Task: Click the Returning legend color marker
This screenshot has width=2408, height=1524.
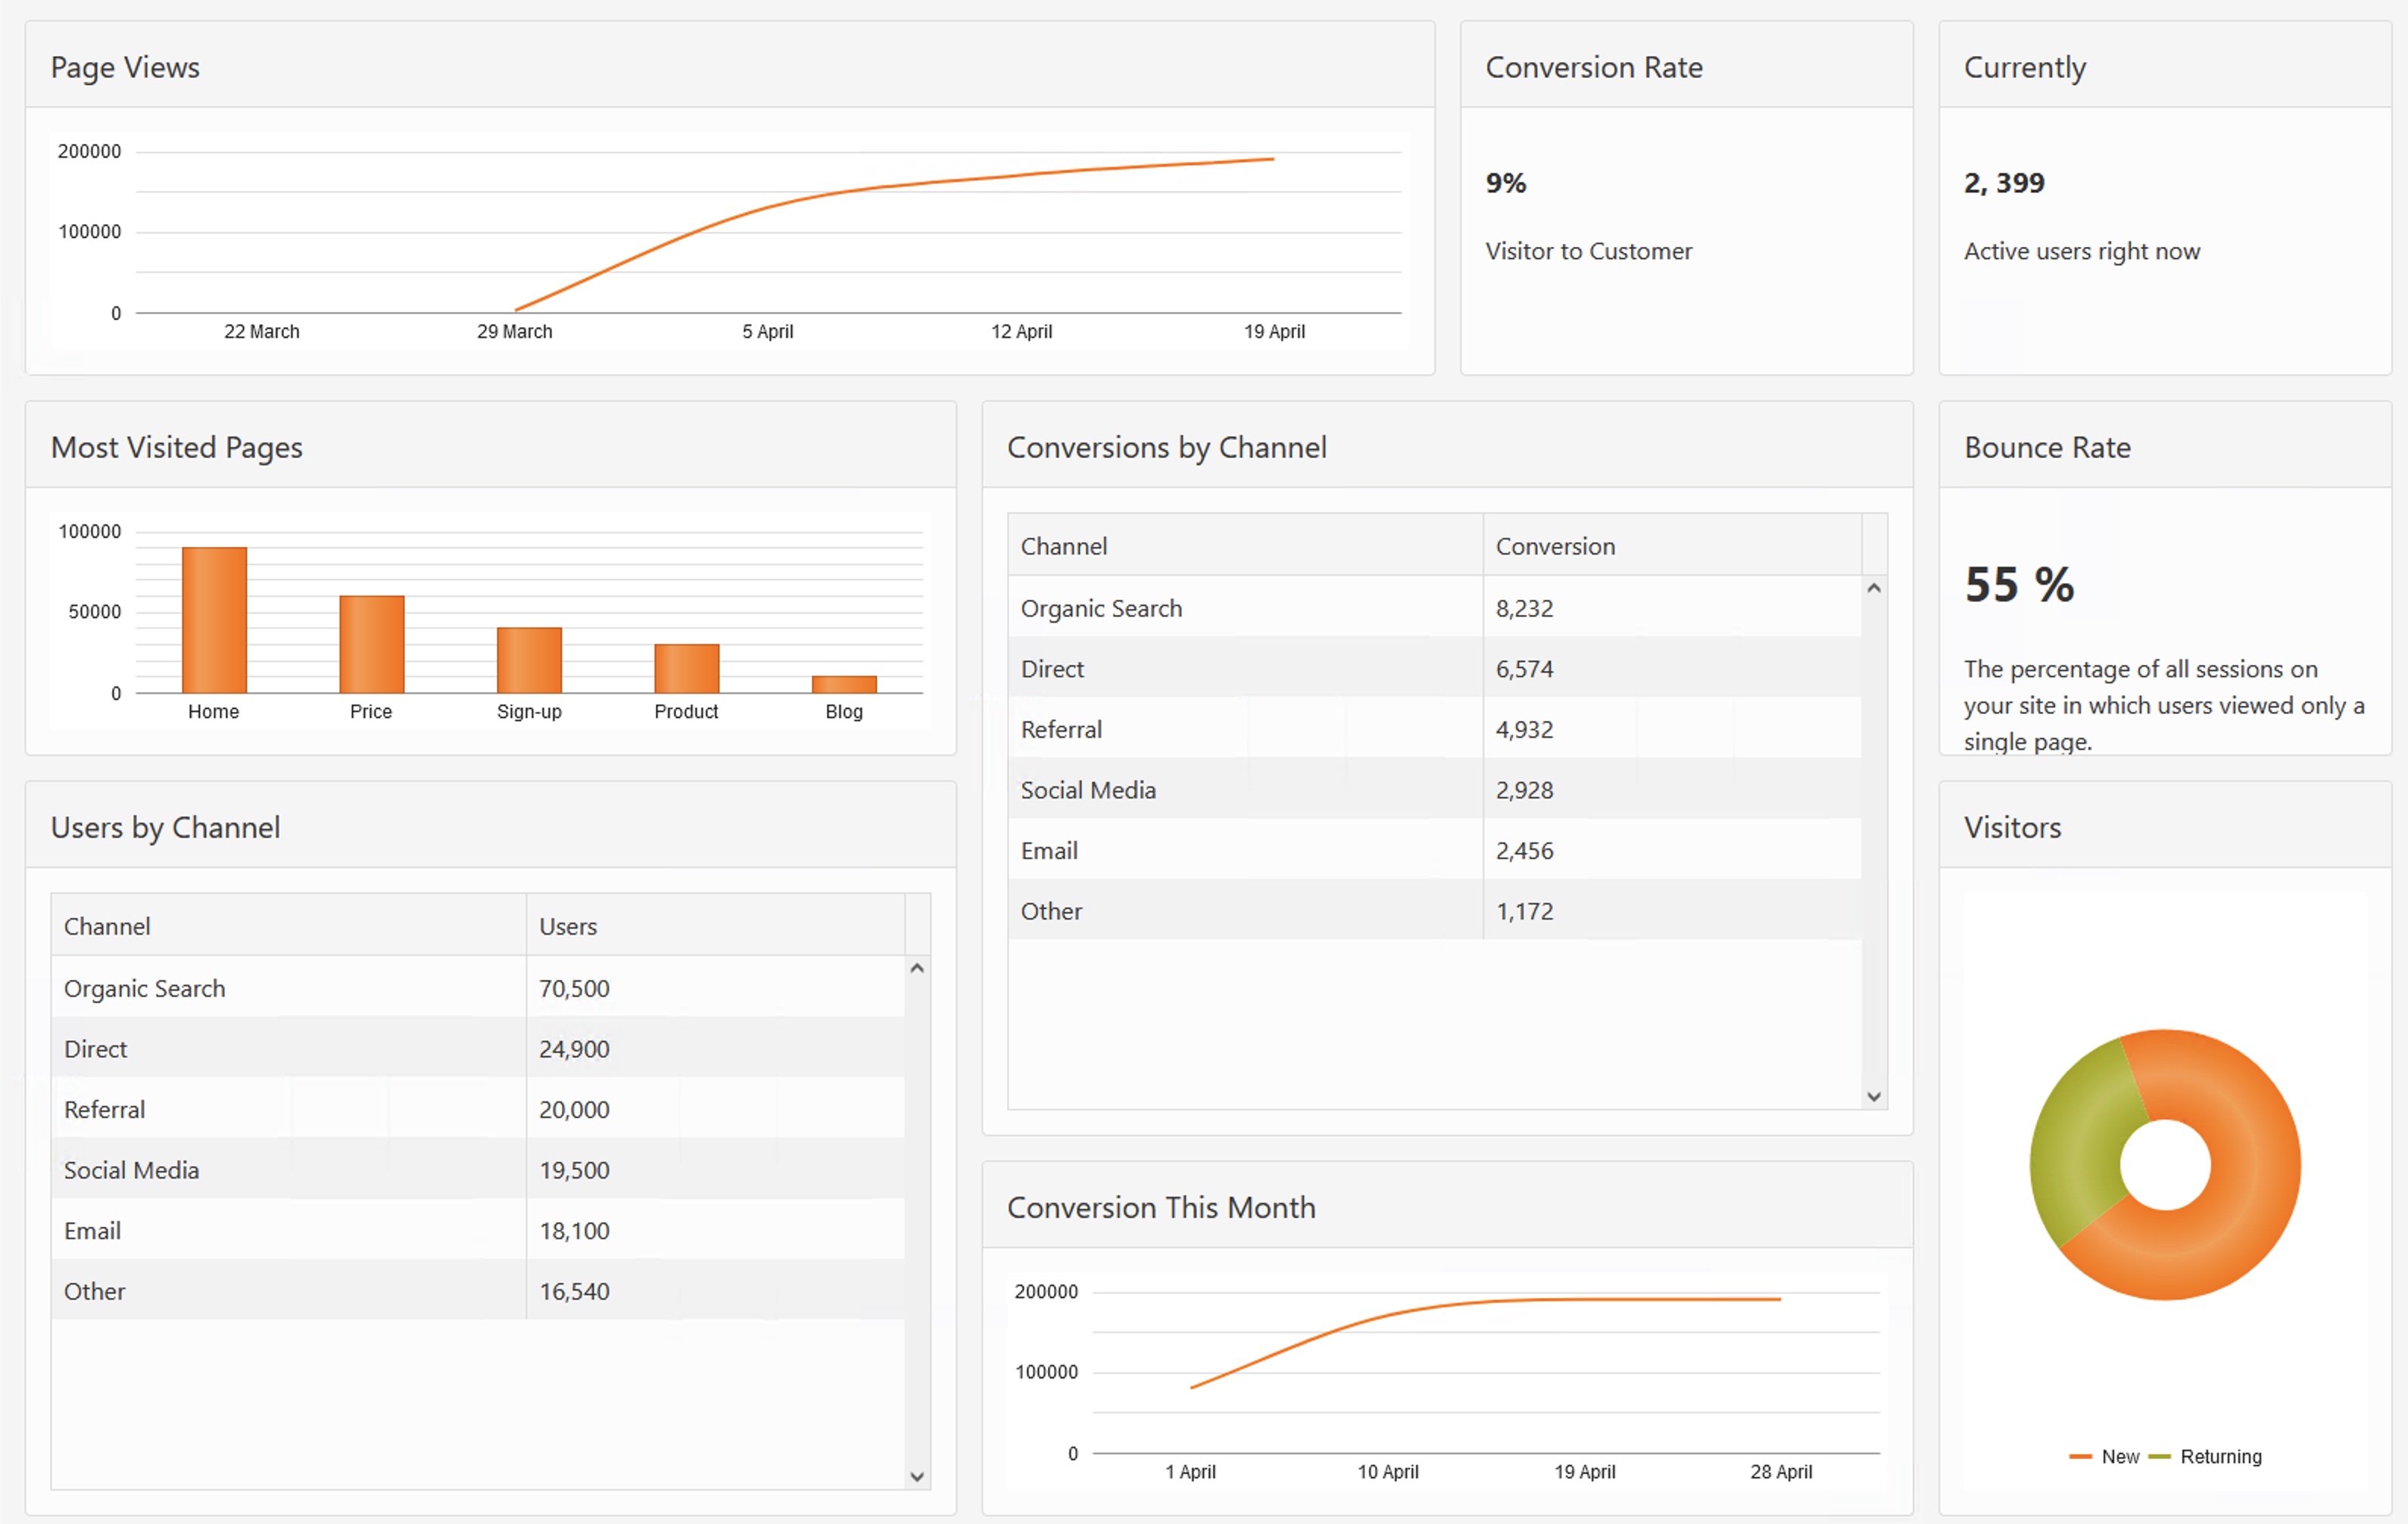Action: pyautogui.click(x=2160, y=1457)
